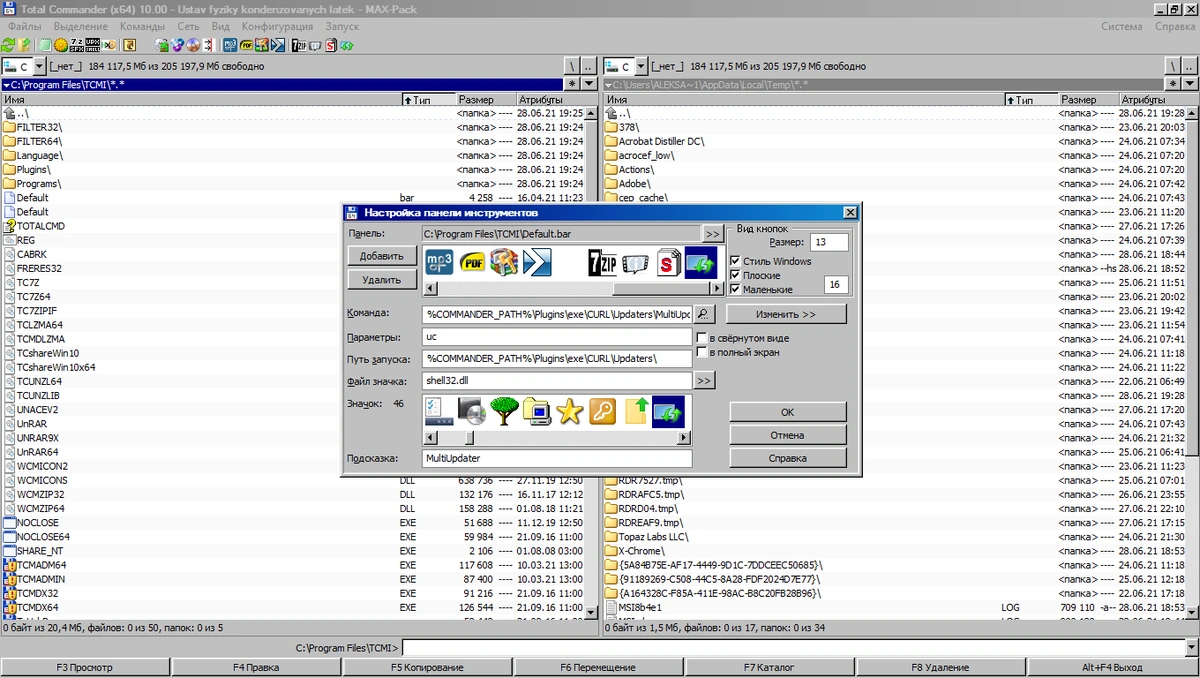Select the Plugins folder in left panel
This screenshot has width=1200, height=678.
pos(34,170)
